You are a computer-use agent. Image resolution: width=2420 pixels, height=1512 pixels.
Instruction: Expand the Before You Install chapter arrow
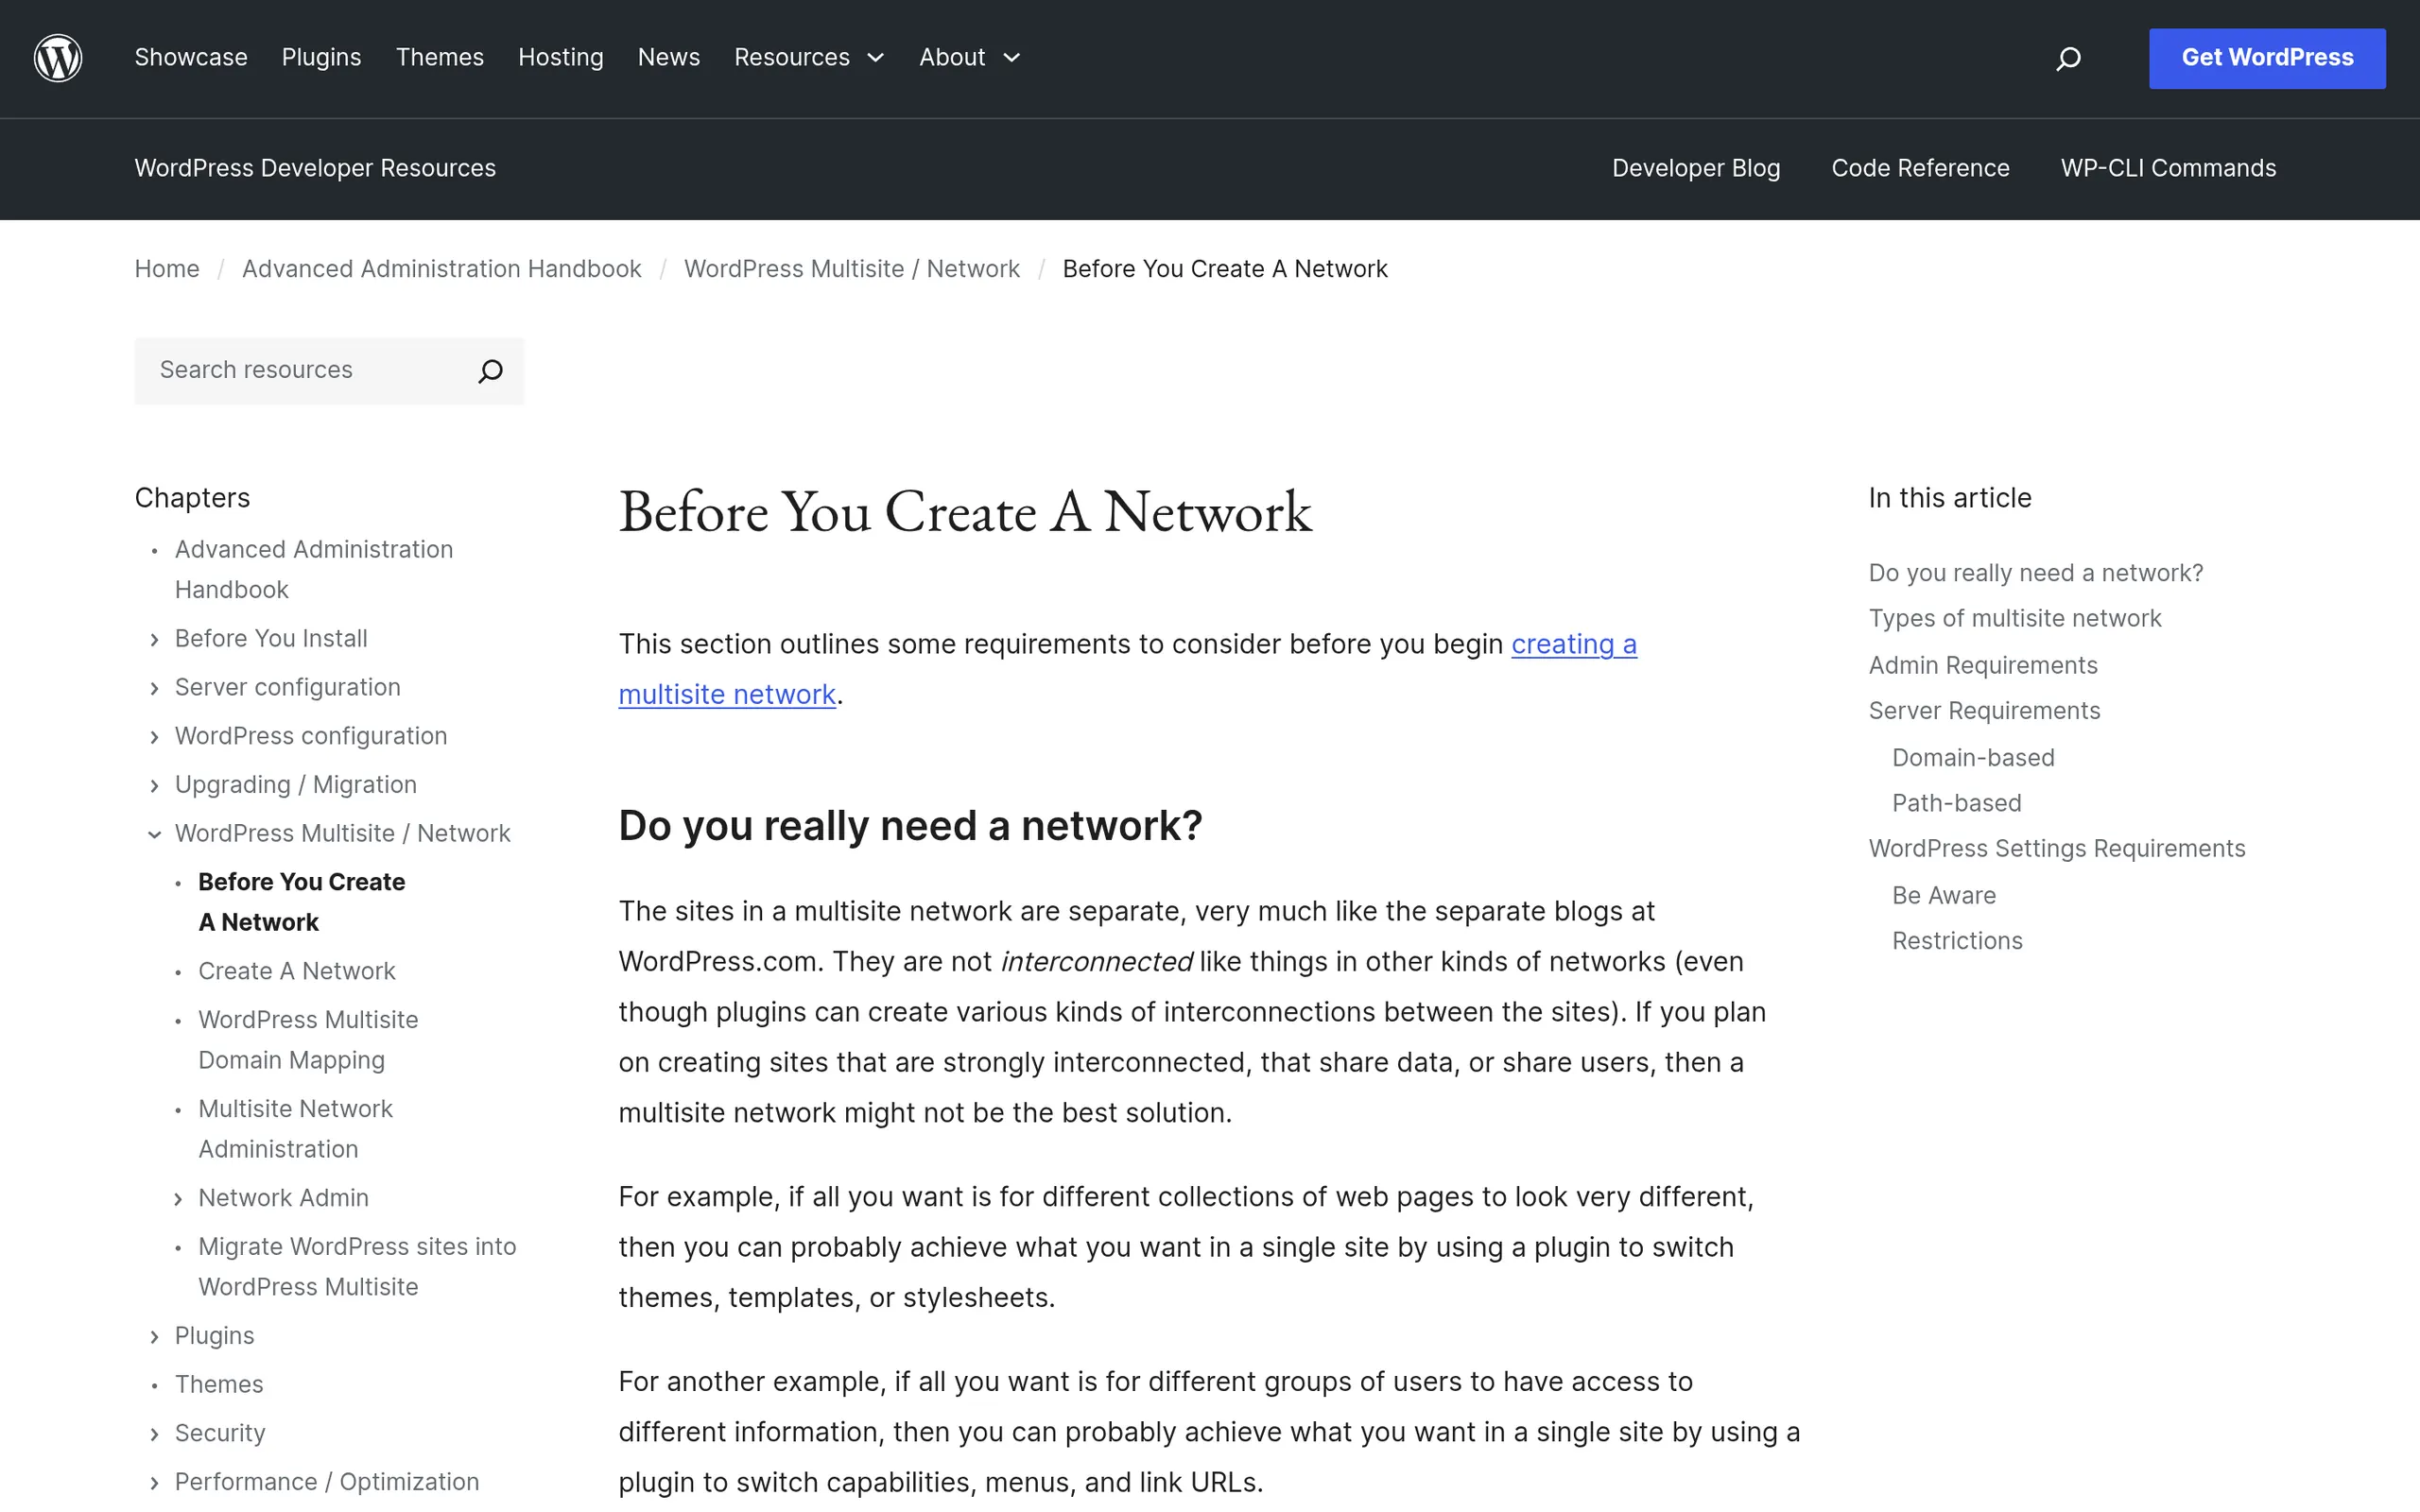coord(154,639)
